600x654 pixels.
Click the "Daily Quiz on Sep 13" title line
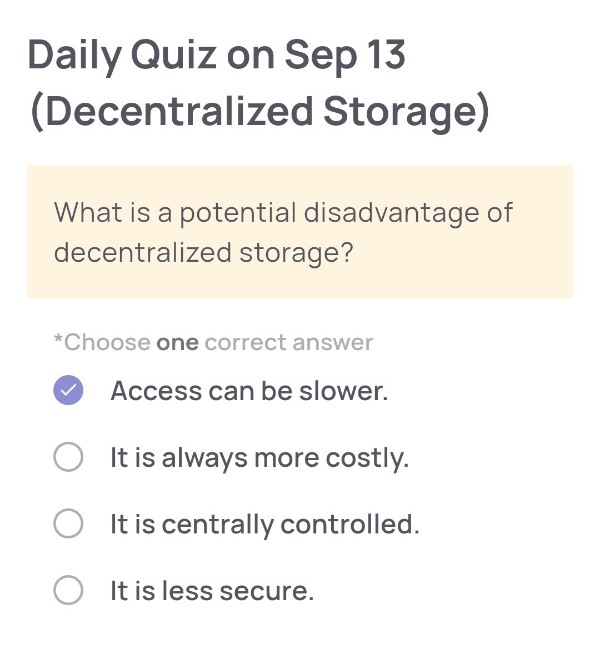click(x=217, y=54)
